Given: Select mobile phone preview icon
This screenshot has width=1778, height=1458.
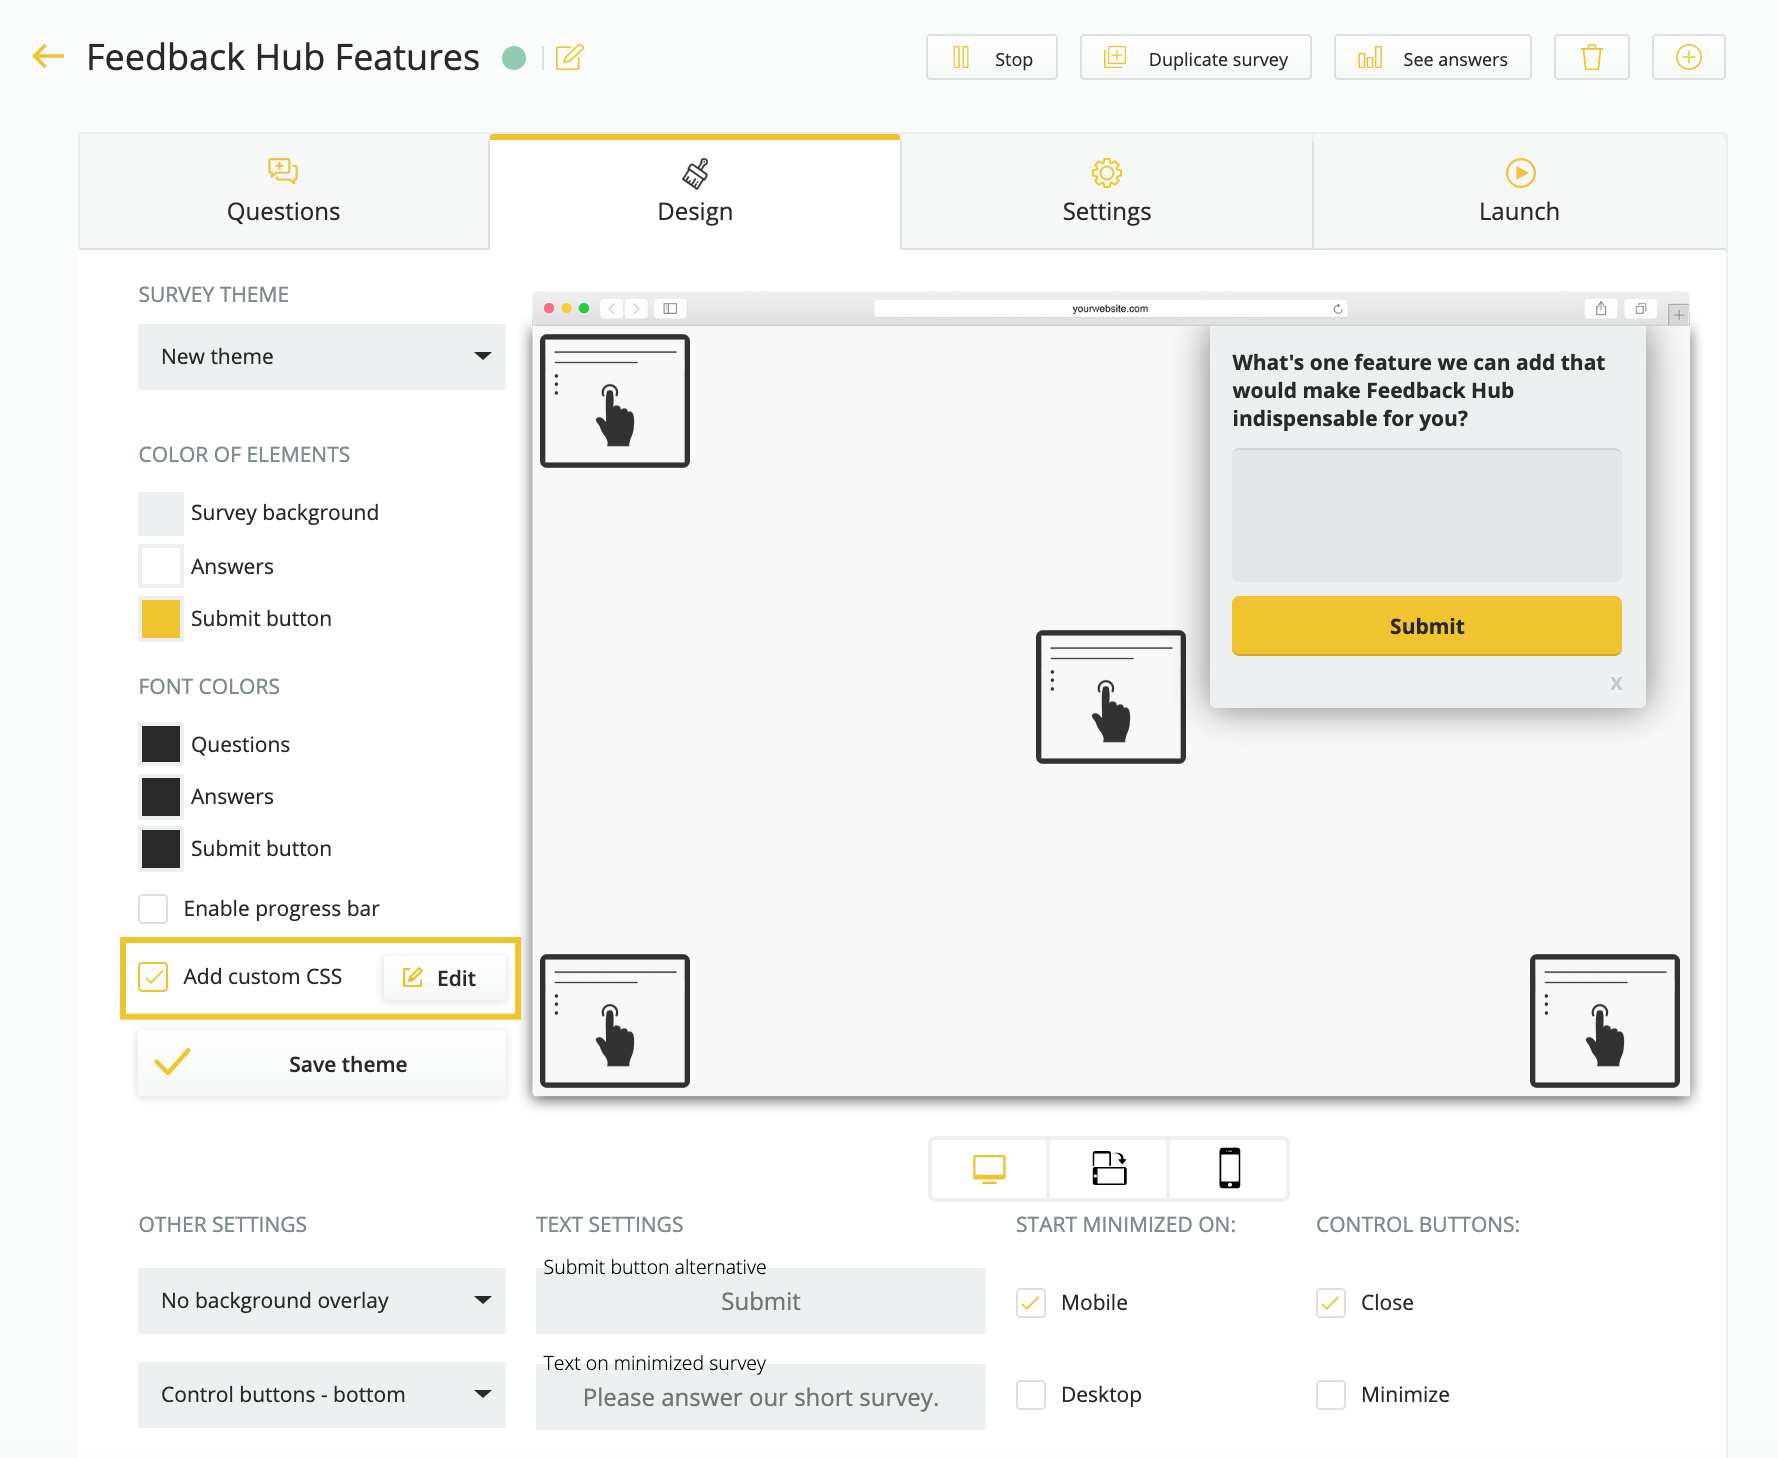Looking at the screenshot, I should [1229, 1168].
